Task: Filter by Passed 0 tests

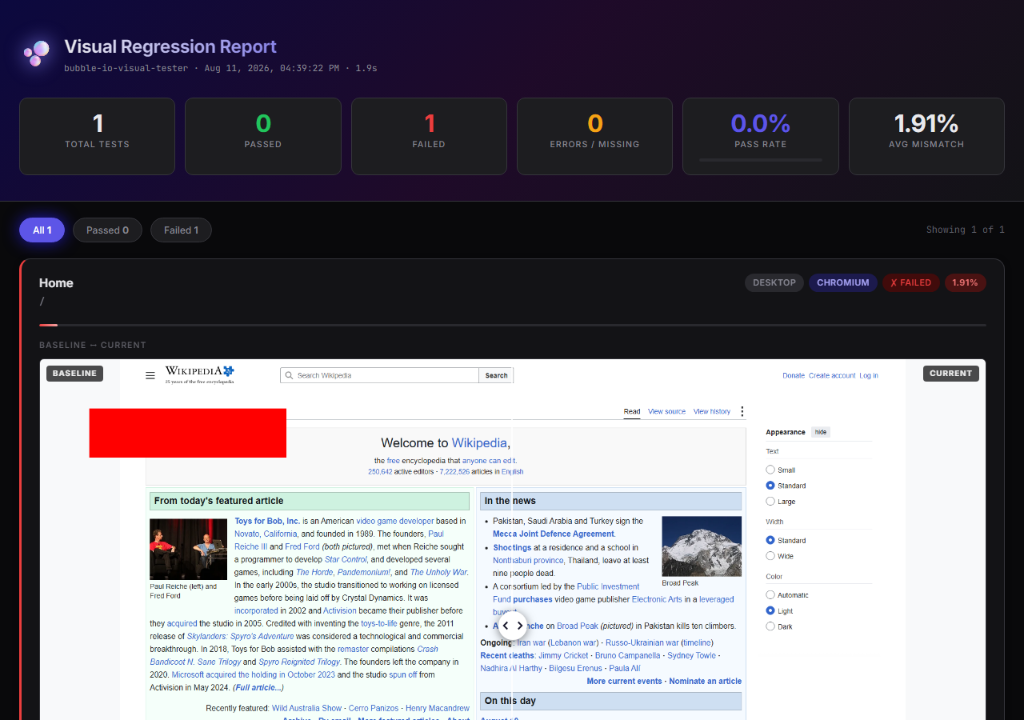Action: [107, 230]
